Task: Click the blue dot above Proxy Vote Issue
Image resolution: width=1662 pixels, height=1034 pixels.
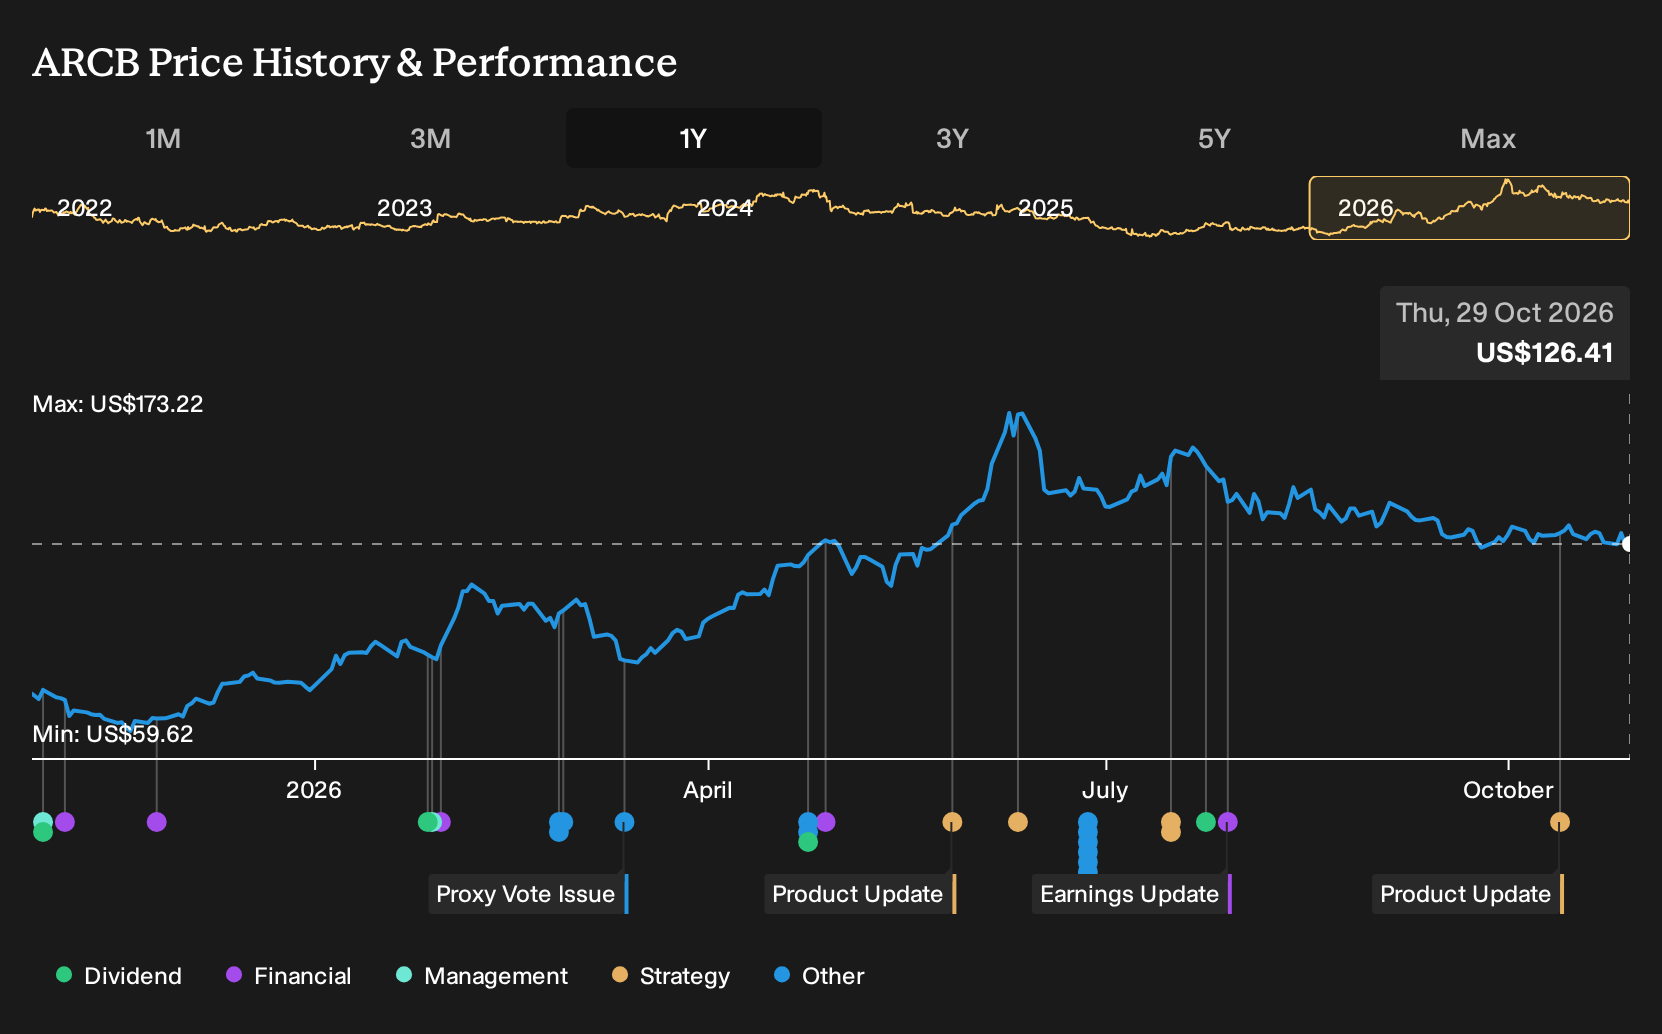Action: (x=624, y=822)
